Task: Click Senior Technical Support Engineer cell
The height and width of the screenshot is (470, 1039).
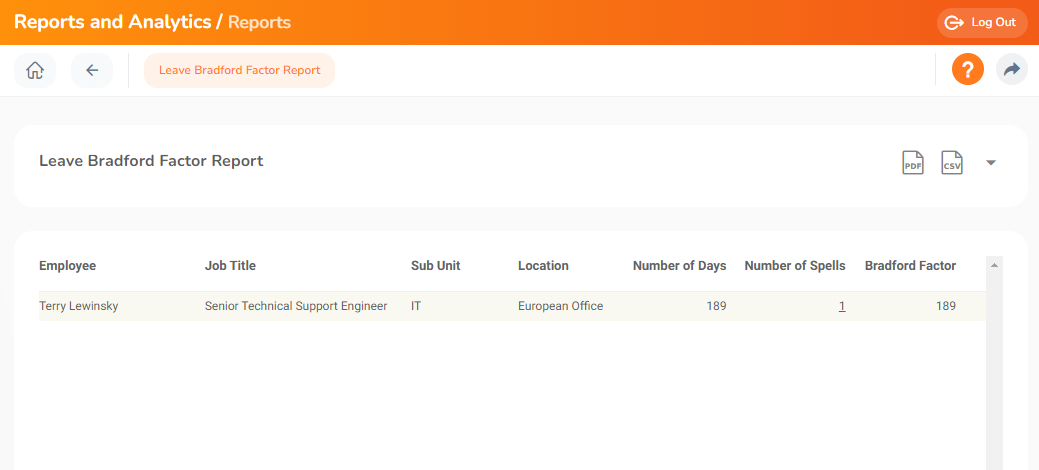Action: 296,306
